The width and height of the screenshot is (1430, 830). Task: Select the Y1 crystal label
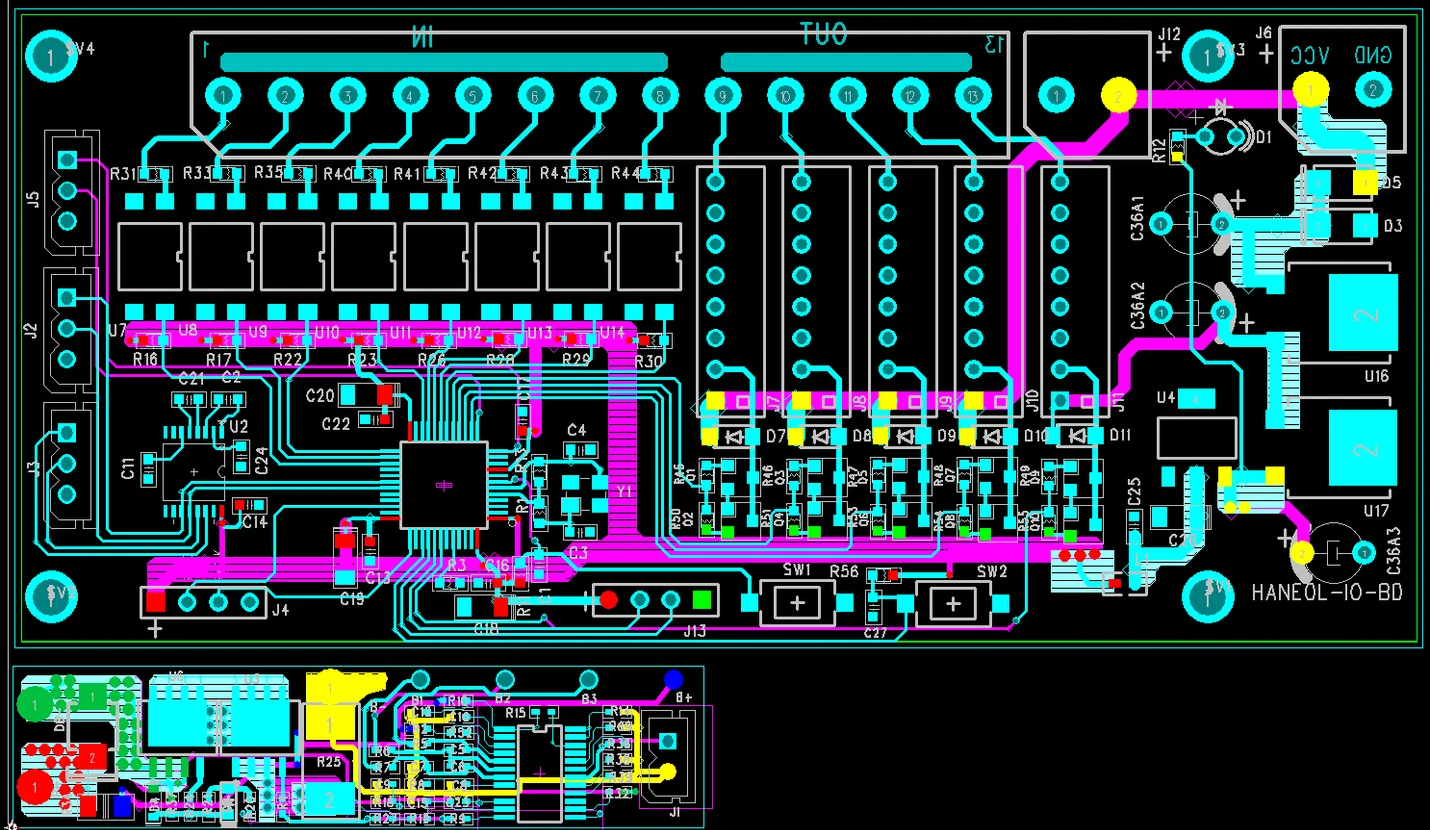pyautogui.click(x=625, y=492)
